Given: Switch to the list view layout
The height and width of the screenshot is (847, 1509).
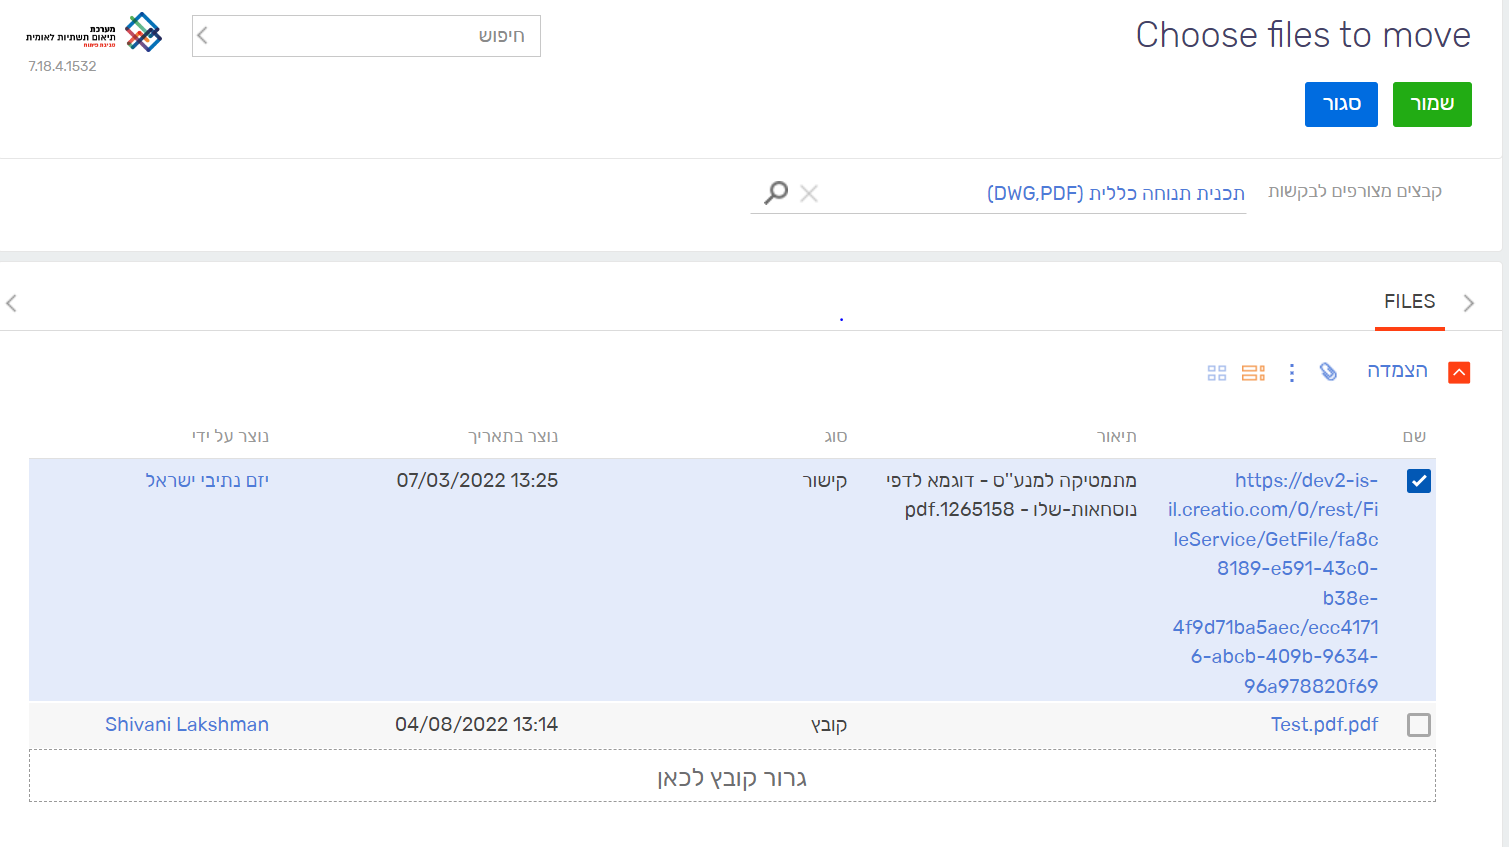Looking at the screenshot, I should pyautogui.click(x=1253, y=372).
